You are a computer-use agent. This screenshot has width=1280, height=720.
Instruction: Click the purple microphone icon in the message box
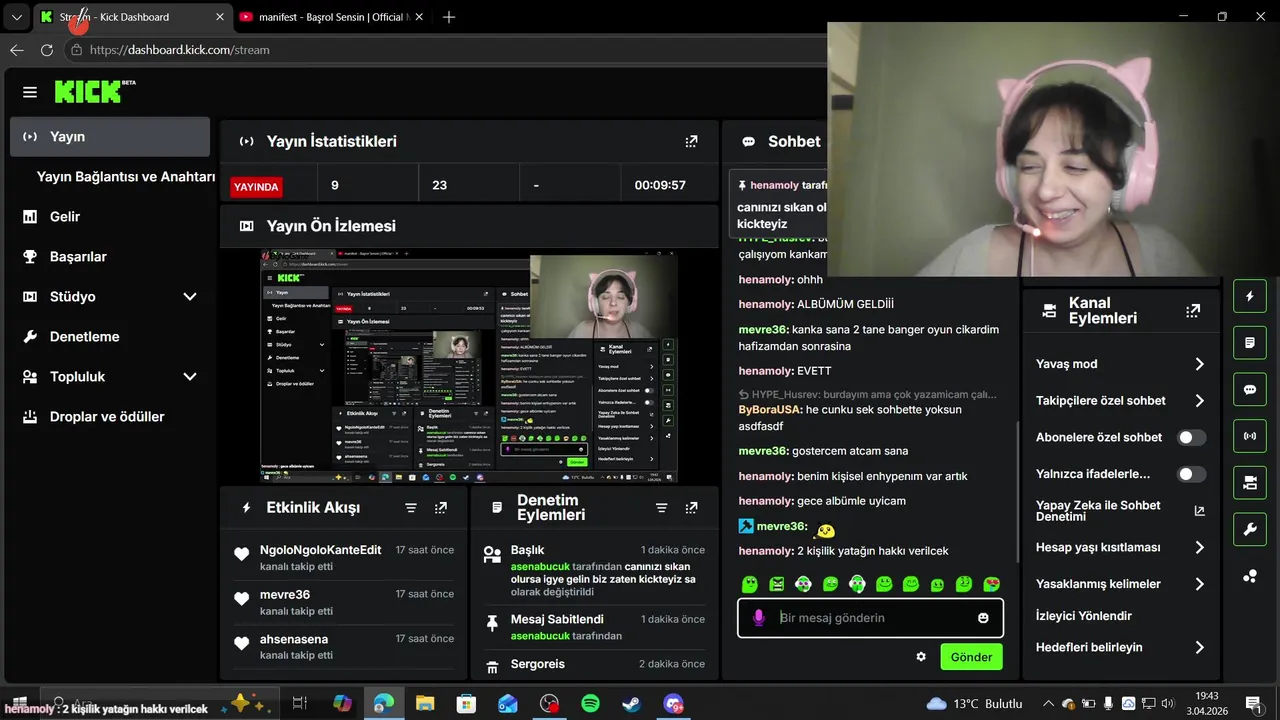(759, 618)
